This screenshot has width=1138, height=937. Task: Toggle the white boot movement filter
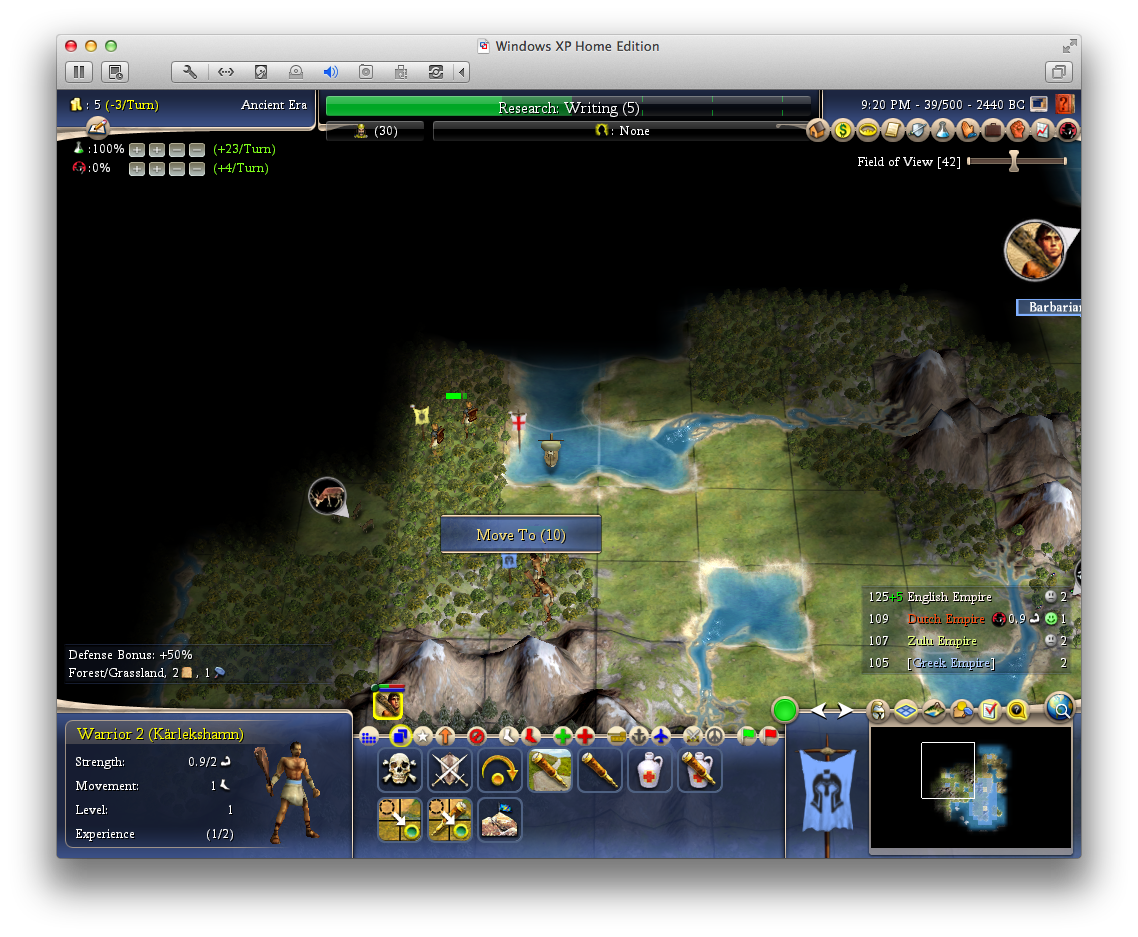click(x=509, y=737)
